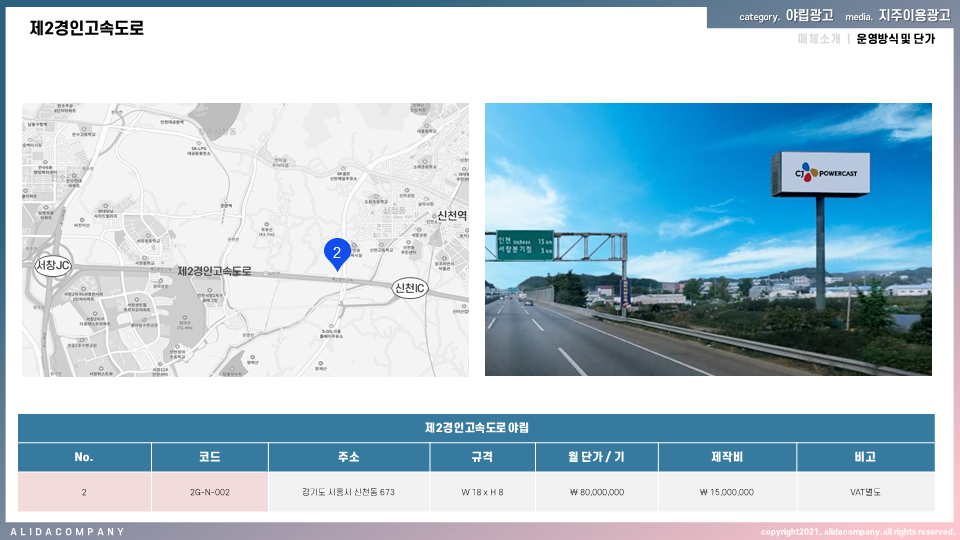Select the 신천IC oval label on the map

tap(410, 288)
